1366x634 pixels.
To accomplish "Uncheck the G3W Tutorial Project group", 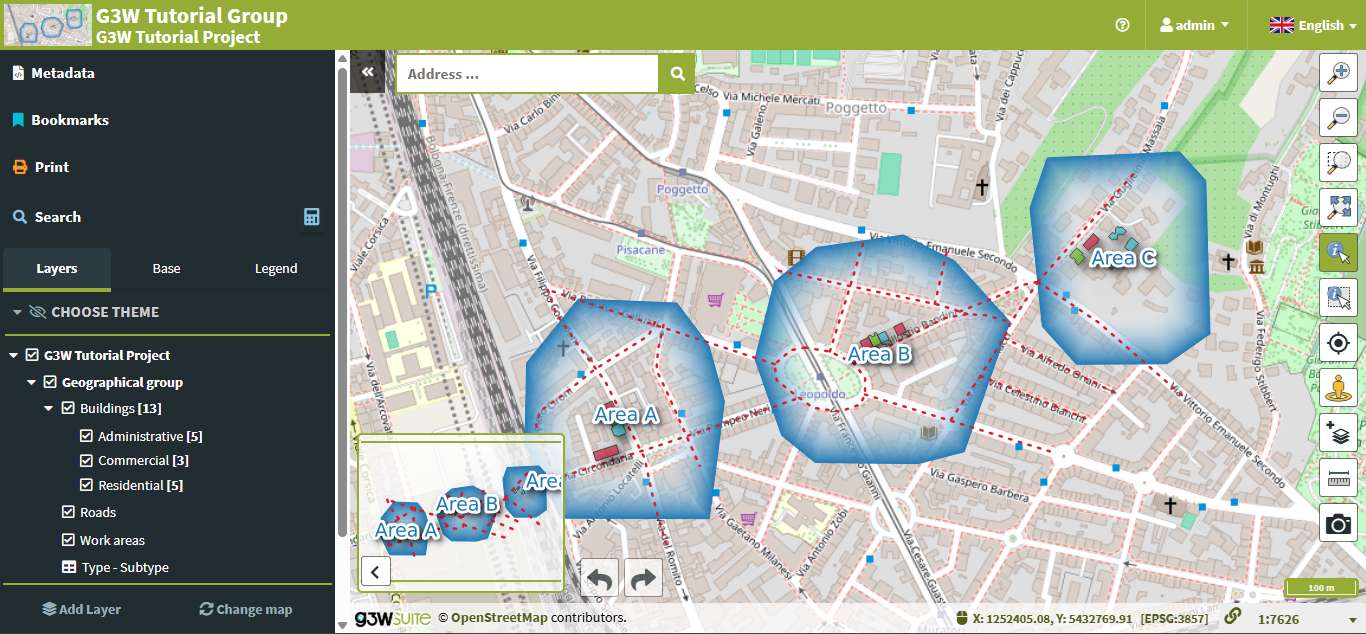I will click(32, 355).
